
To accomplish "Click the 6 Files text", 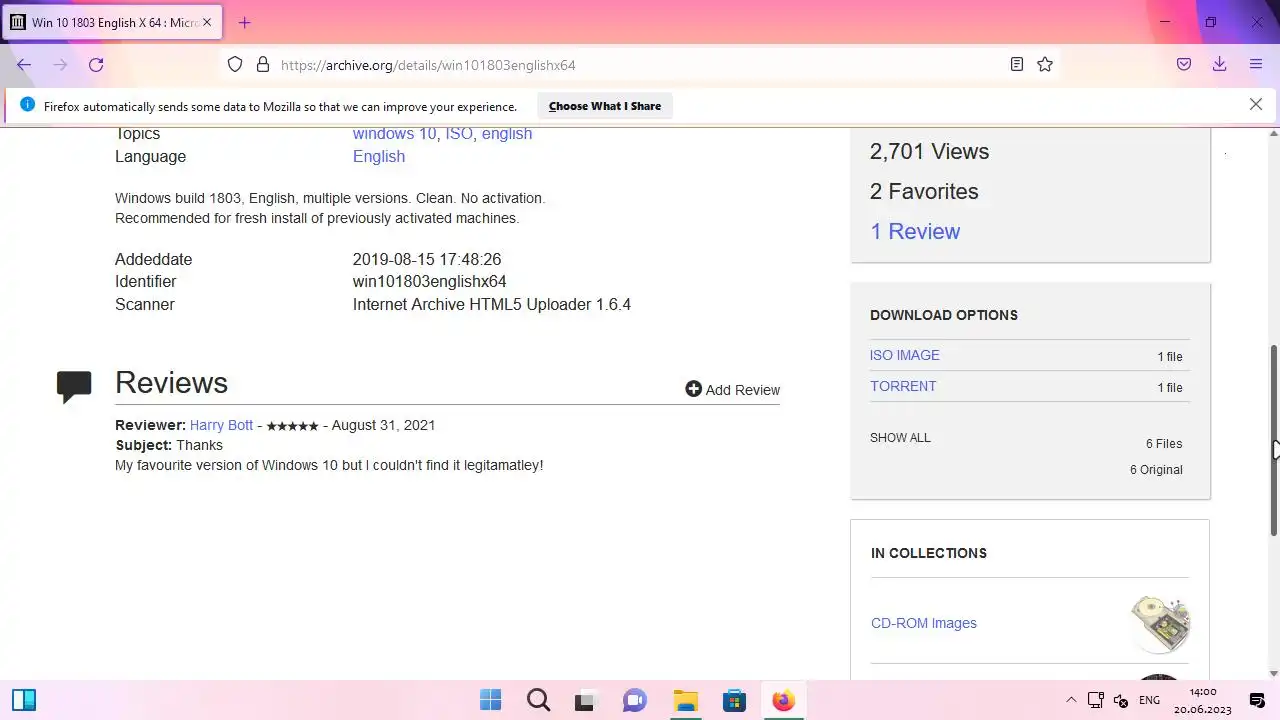I will 1164,443.
